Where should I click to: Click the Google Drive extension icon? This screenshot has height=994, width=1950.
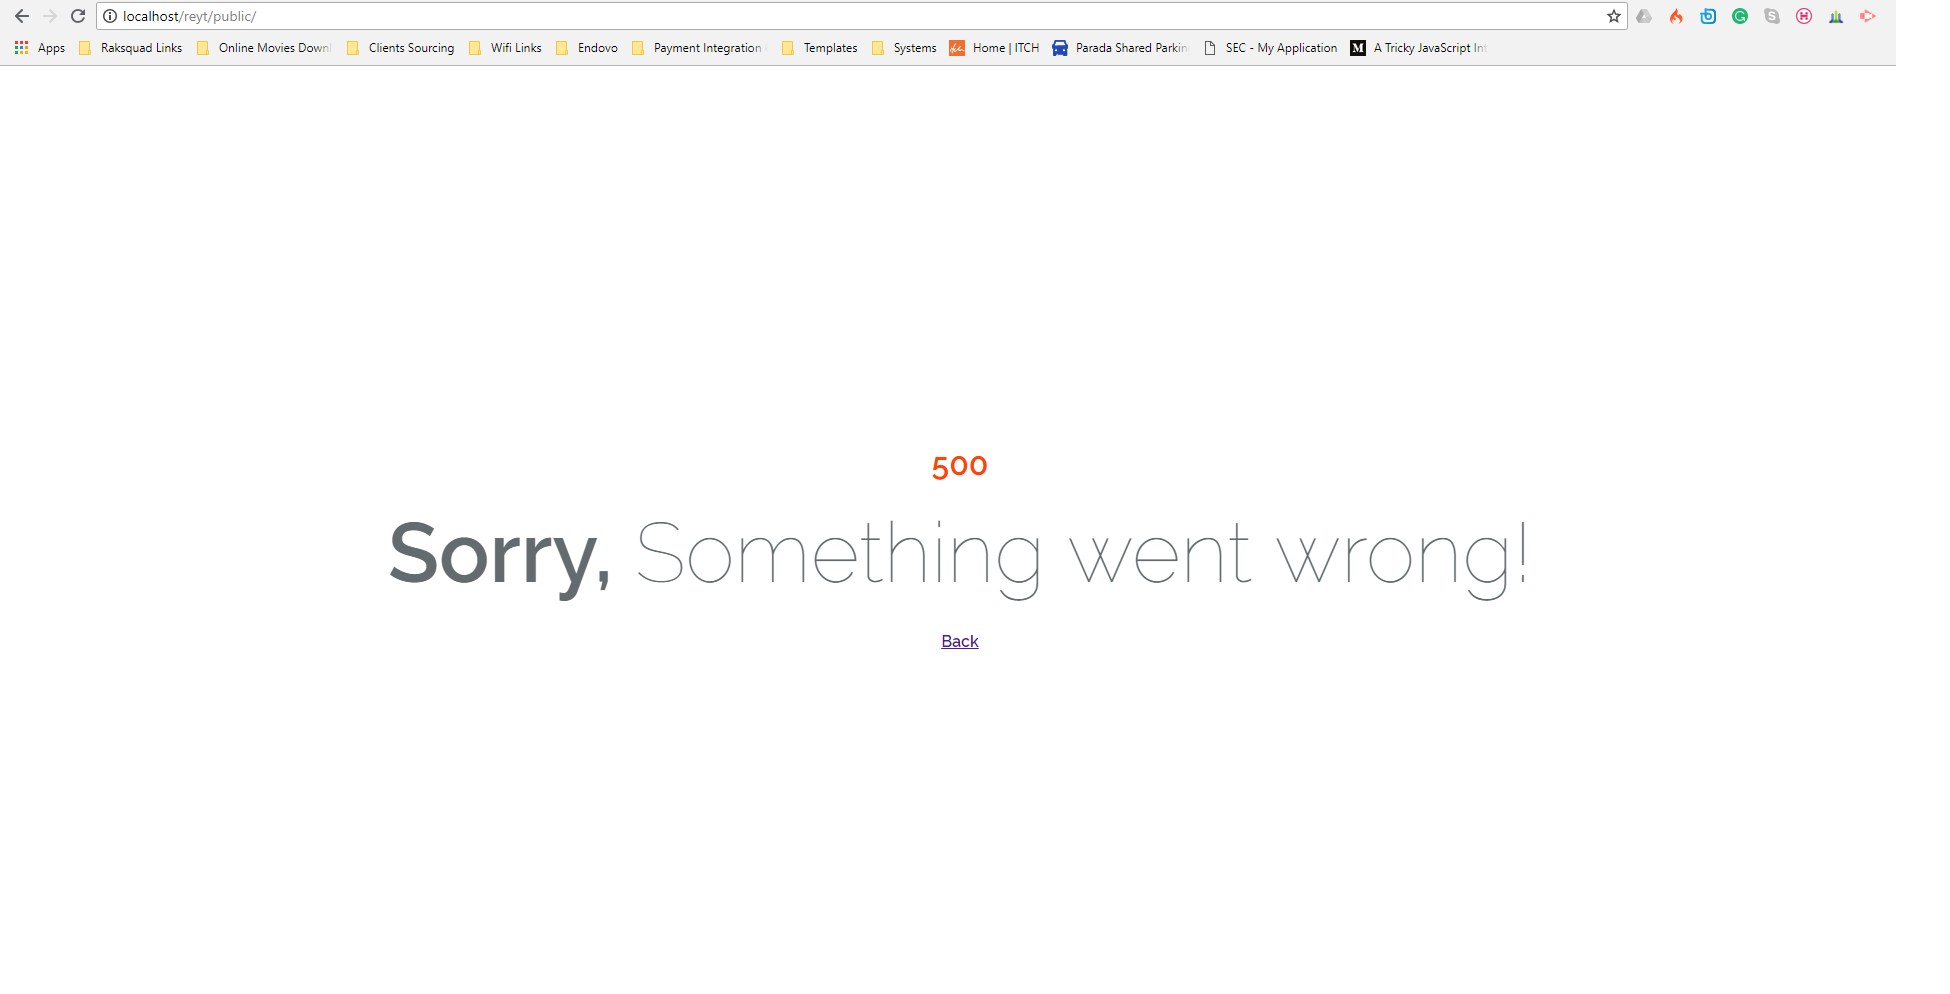[1644, 16]
